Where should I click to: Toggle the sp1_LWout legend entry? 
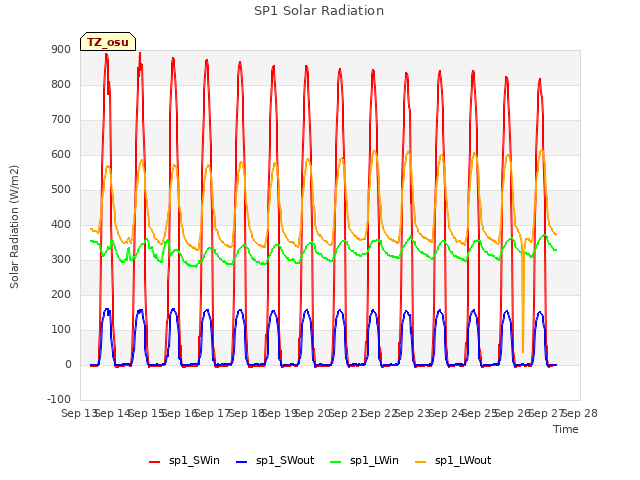453,461
